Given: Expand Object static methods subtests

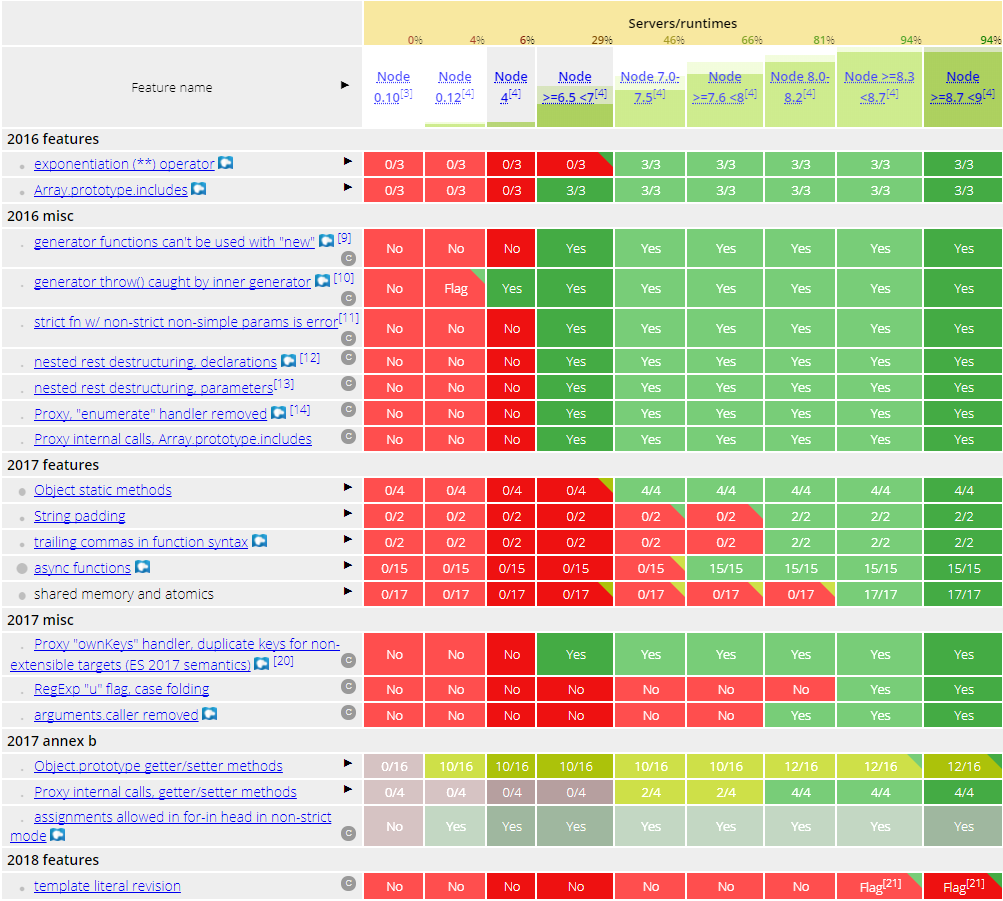Looking at the screenshot, I should click(x=347, y=487).
